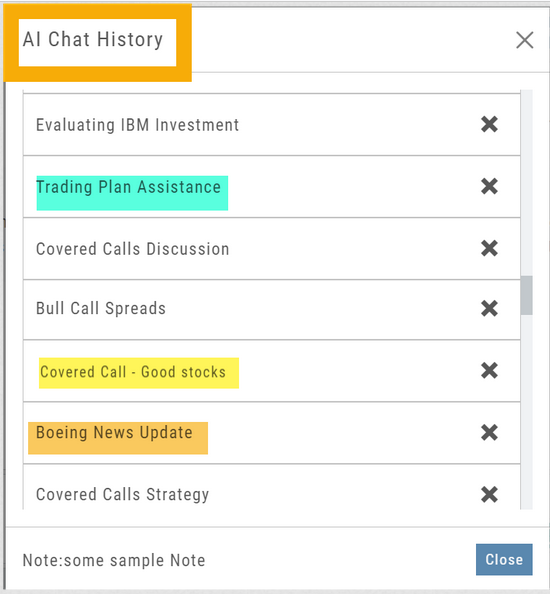550x594 pixels.
Task: Remove the Boeing News Update chat
Action: (x=489, y=433)
